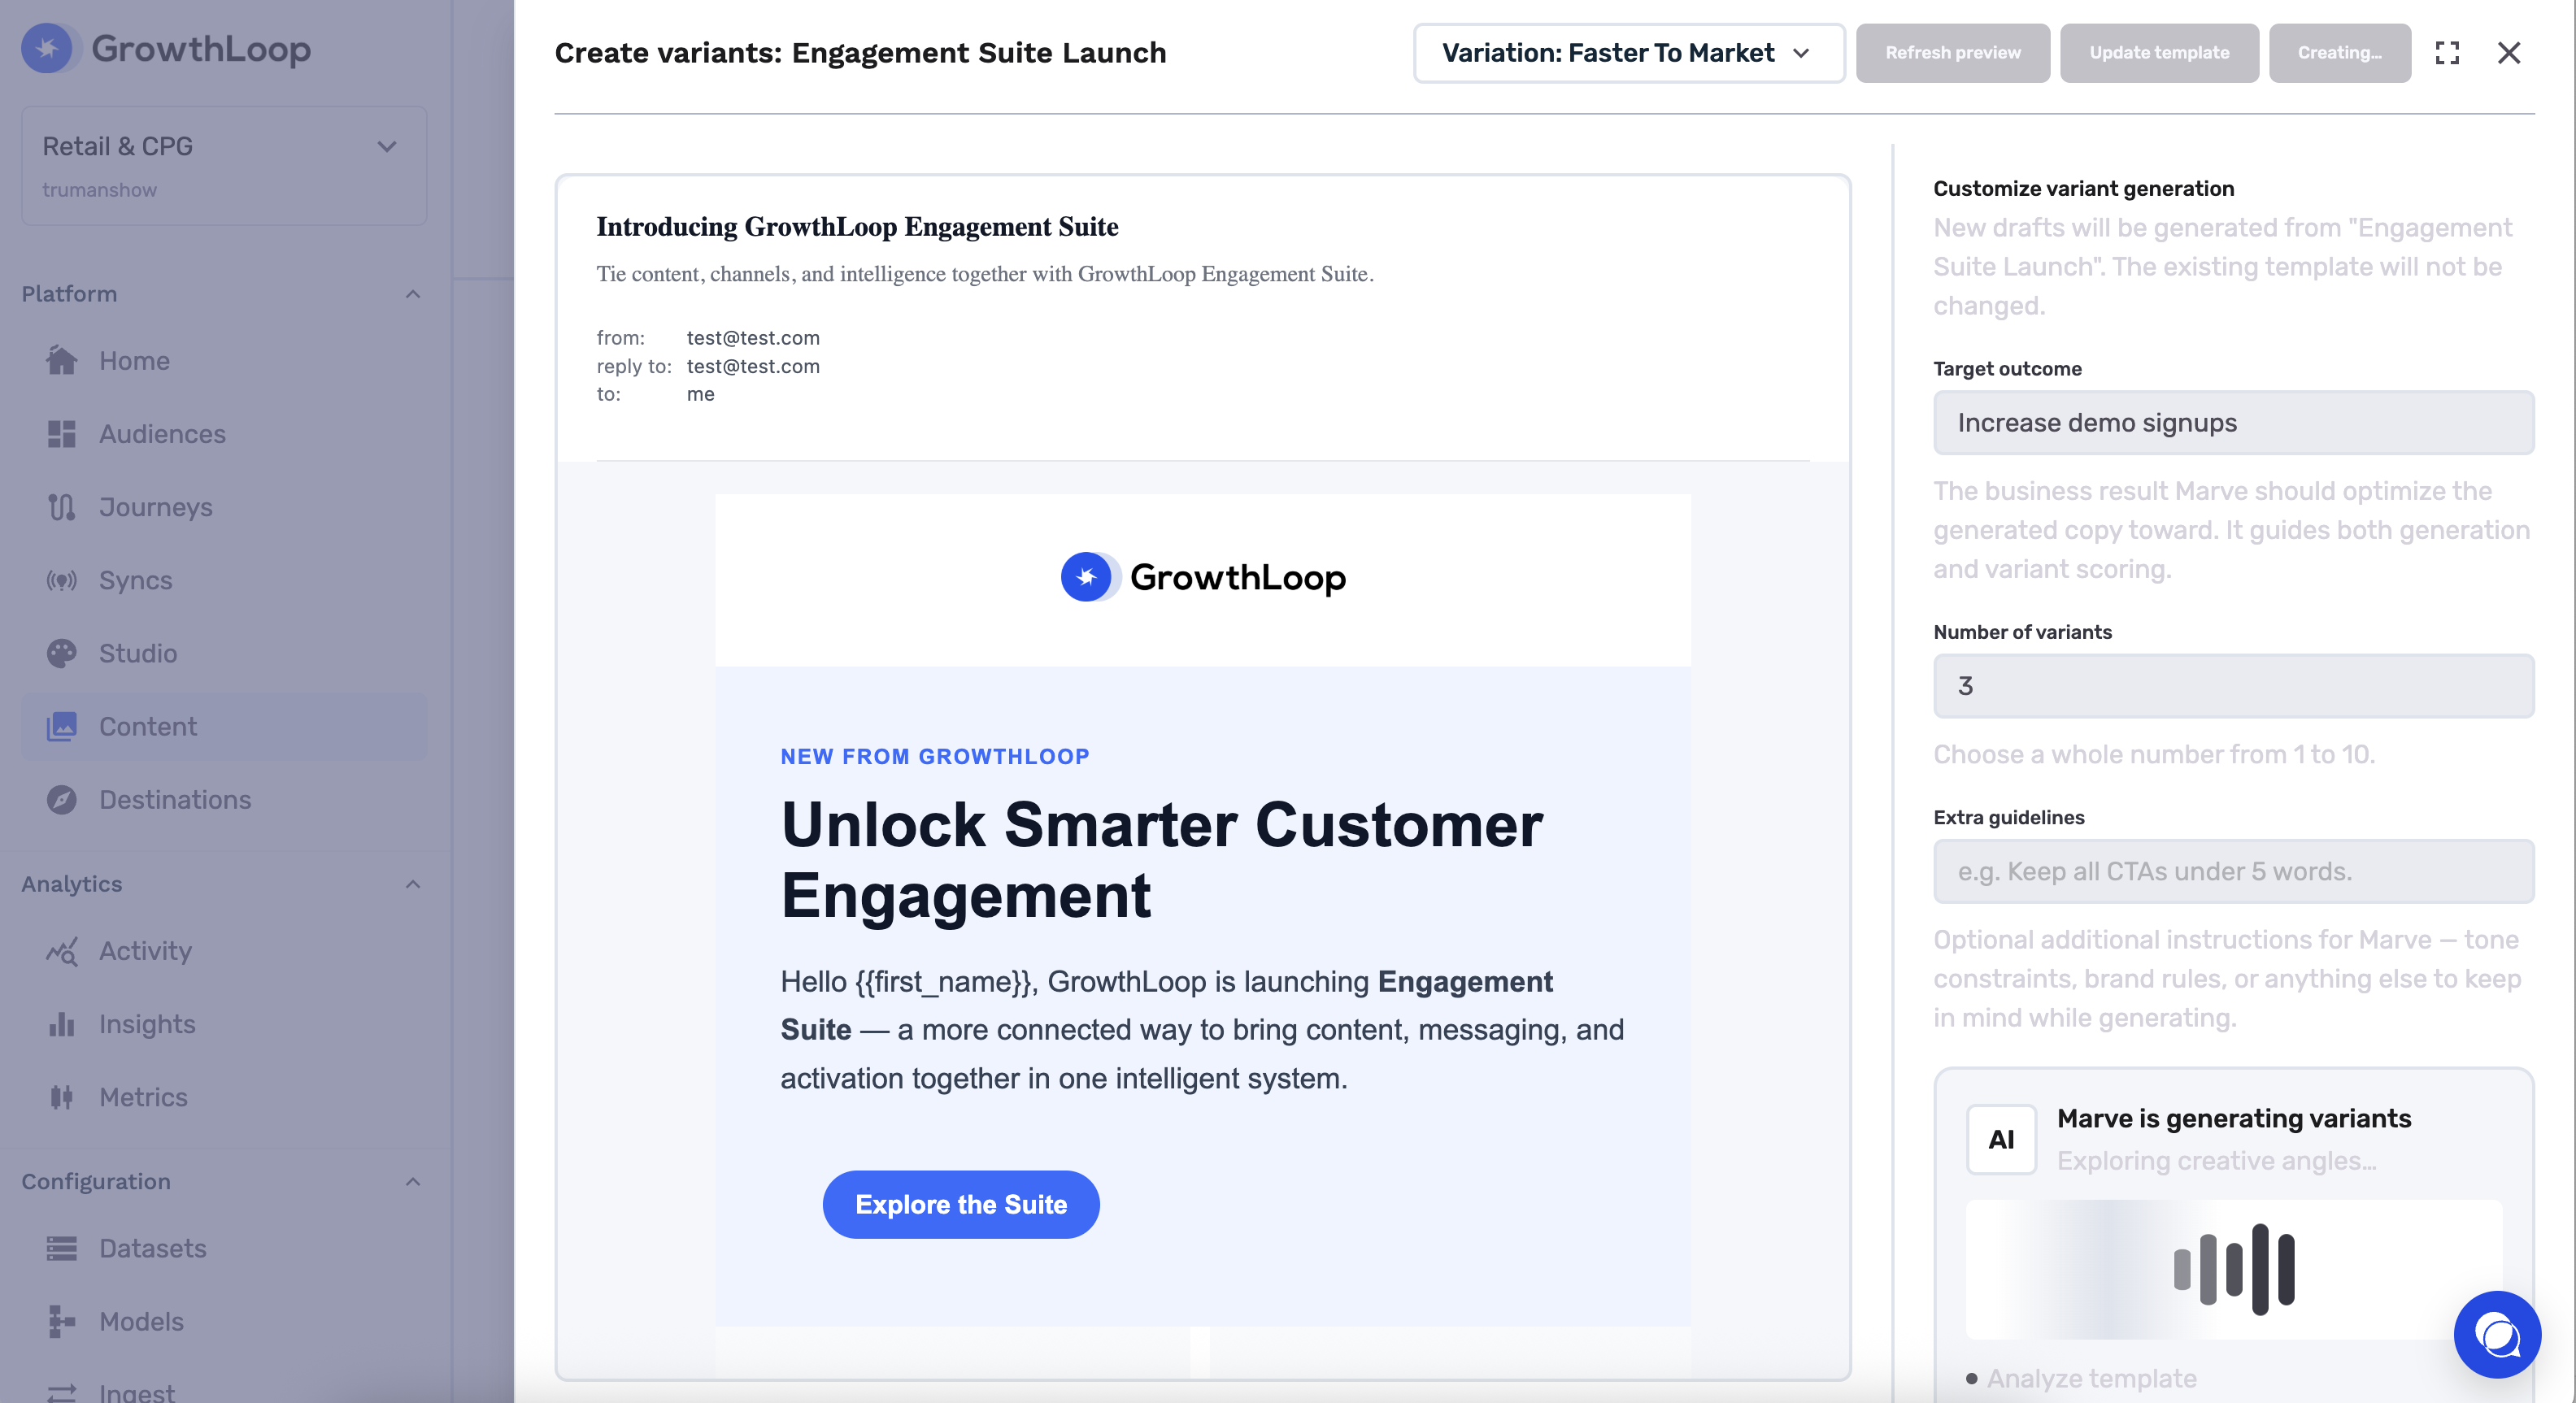Select the Content image icon
The image size is (2576, 1403).
tap(61, 726)
